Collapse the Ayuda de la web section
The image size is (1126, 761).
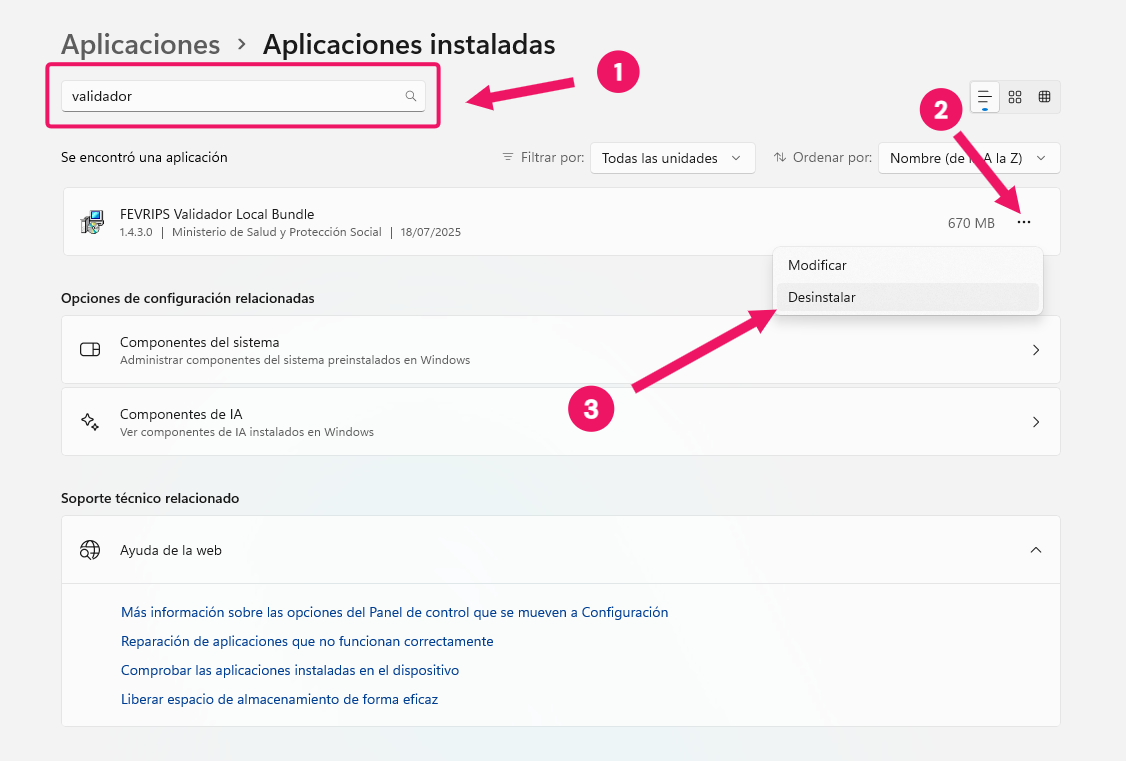point(1036,550)
